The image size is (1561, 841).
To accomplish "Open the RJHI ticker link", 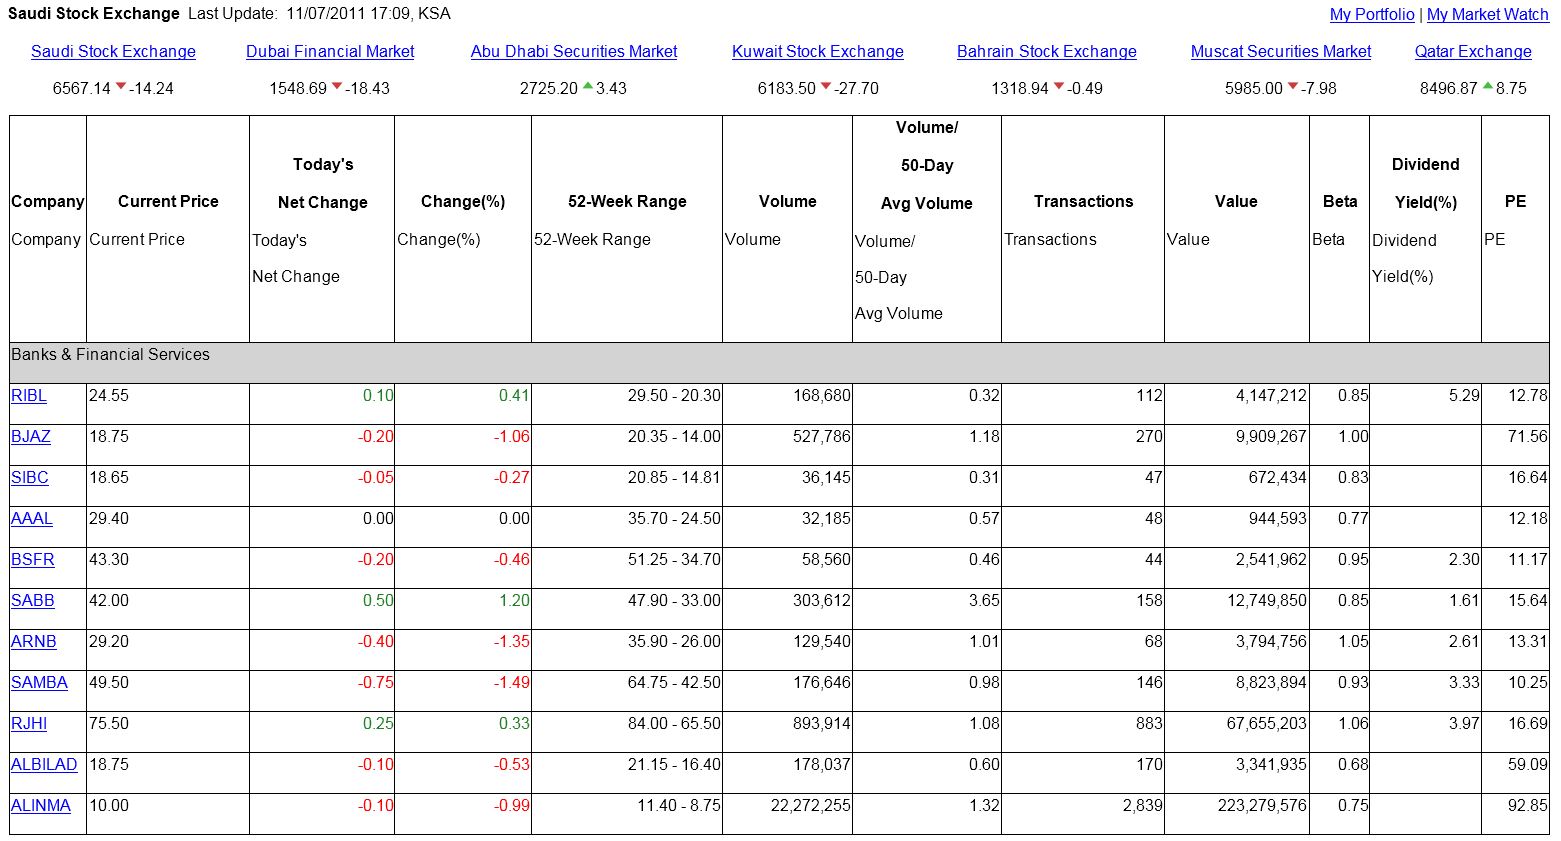I will click(x=29, y=723).
